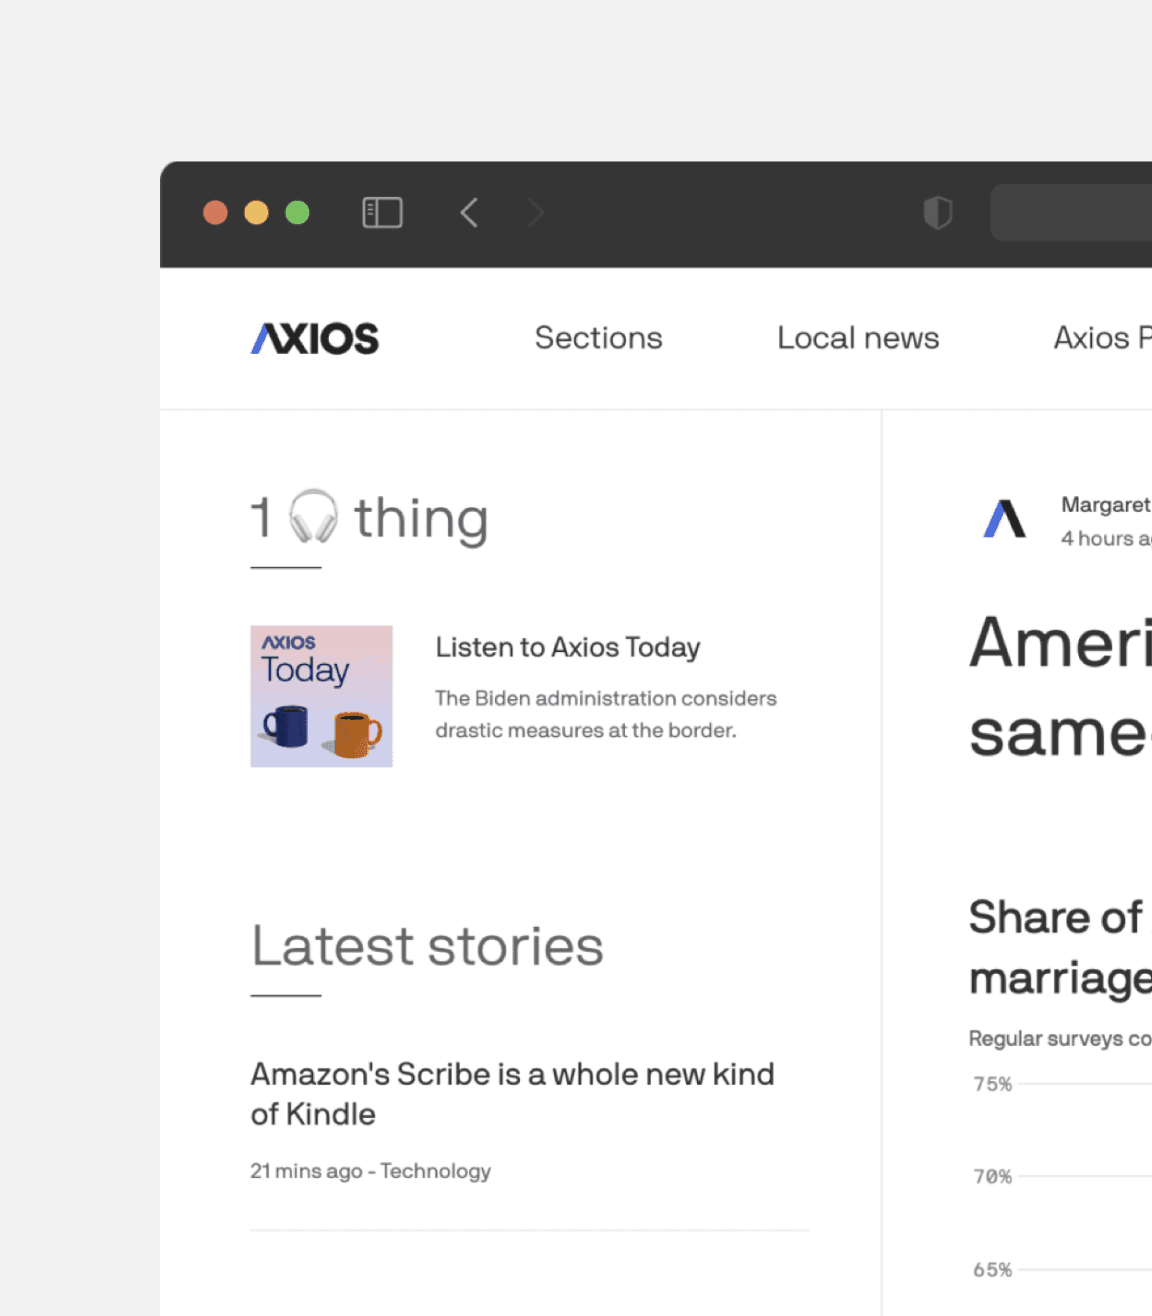The width and height of the screenshot is (1152, 1316).
Task: Focus the browser address bar
Action: (x=1071, y=212)
